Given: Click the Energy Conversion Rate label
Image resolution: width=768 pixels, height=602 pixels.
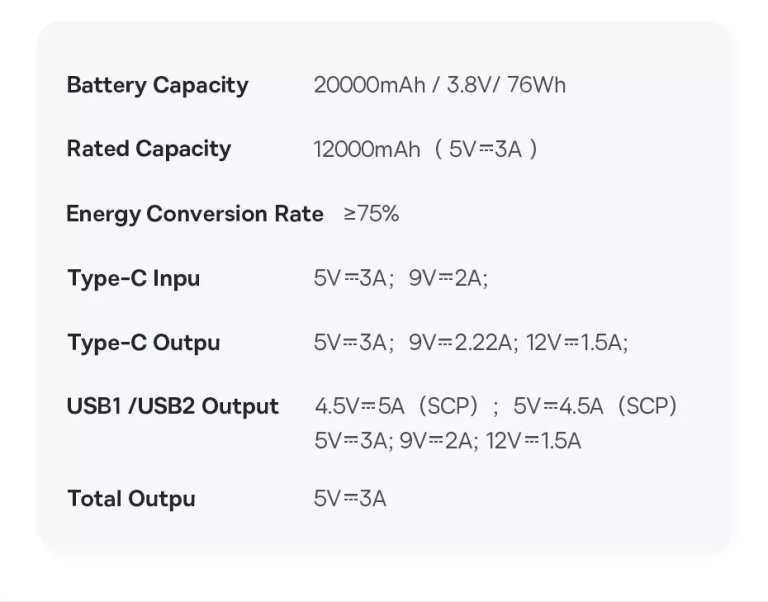Looking at the screenshot, I should click(194, 214).
